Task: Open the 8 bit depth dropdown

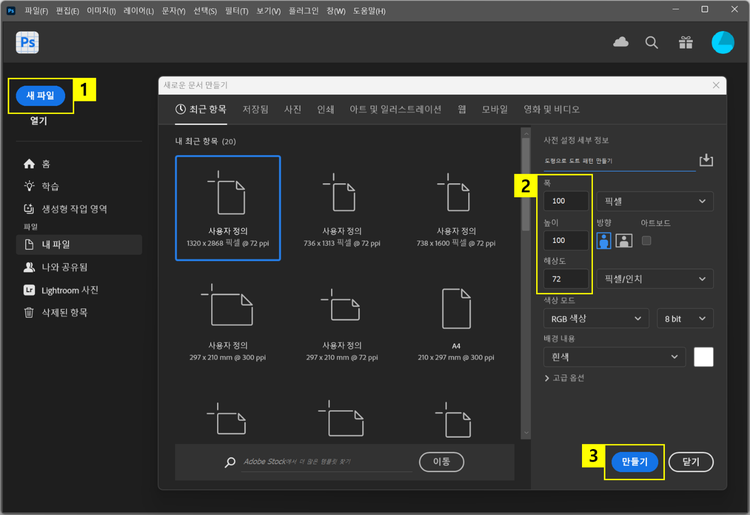Action: point(685,318)
